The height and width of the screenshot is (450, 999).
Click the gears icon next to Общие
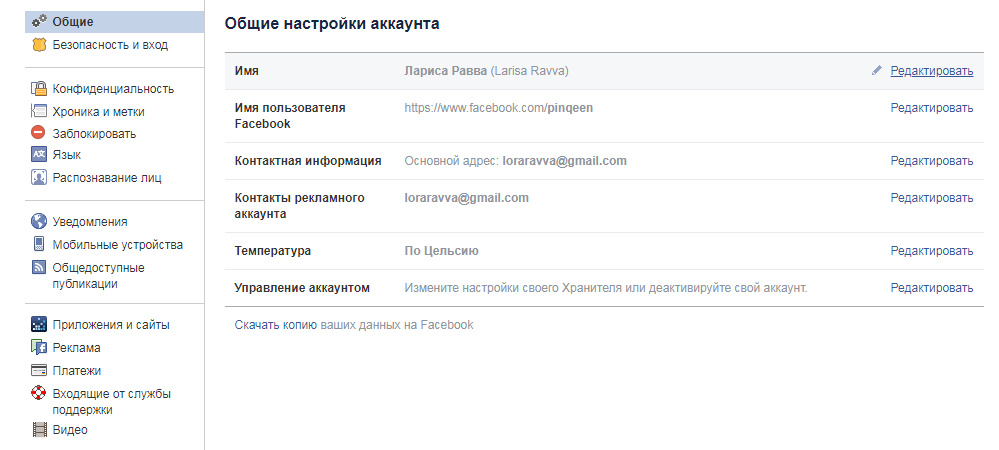(39, 21)
